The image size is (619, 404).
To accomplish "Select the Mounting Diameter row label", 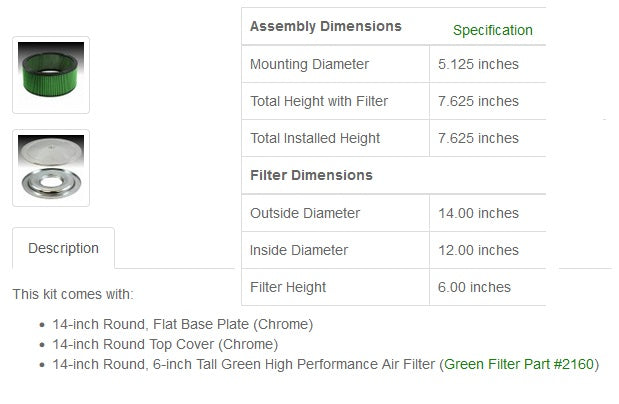I will click(x=309, y=64).
